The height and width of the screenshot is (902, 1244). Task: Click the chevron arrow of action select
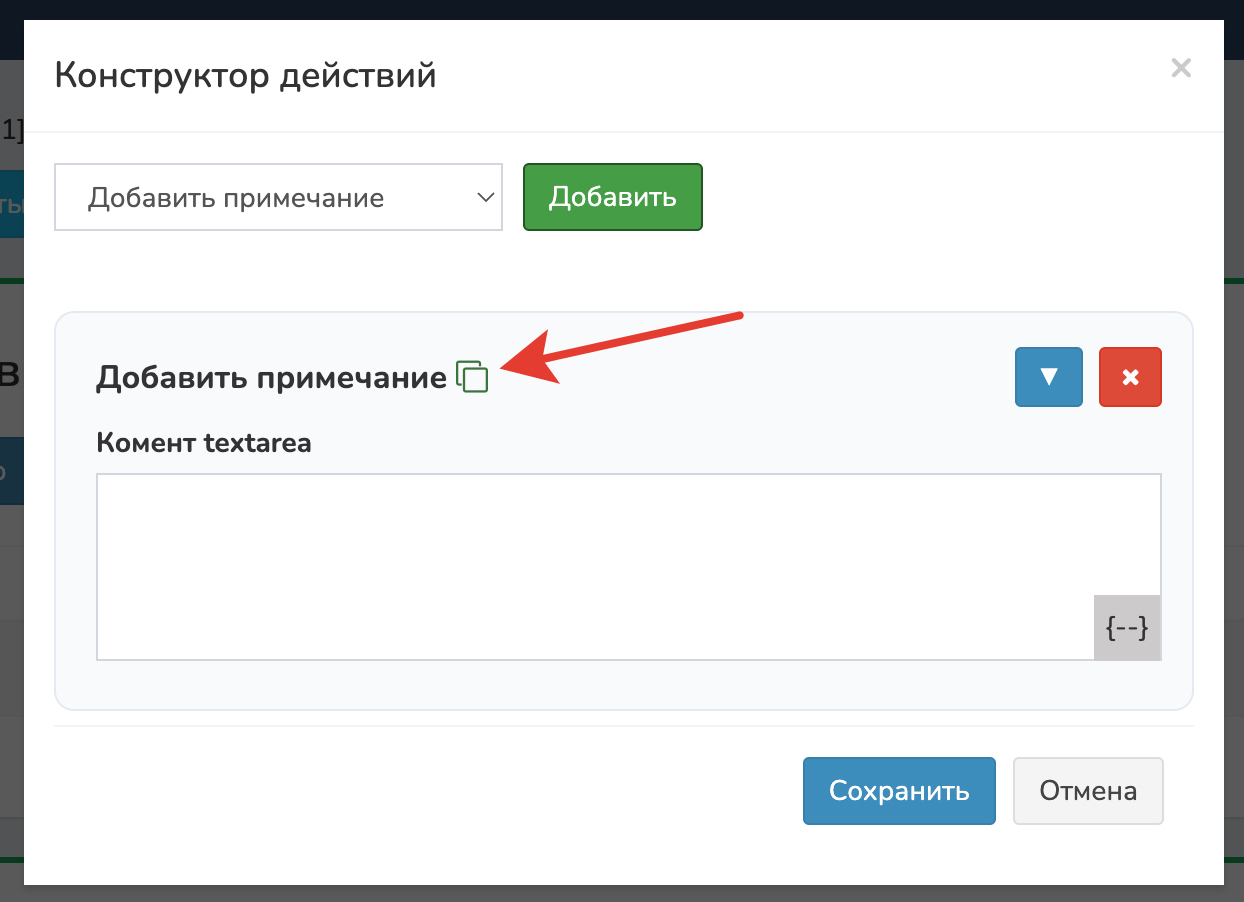486,198
